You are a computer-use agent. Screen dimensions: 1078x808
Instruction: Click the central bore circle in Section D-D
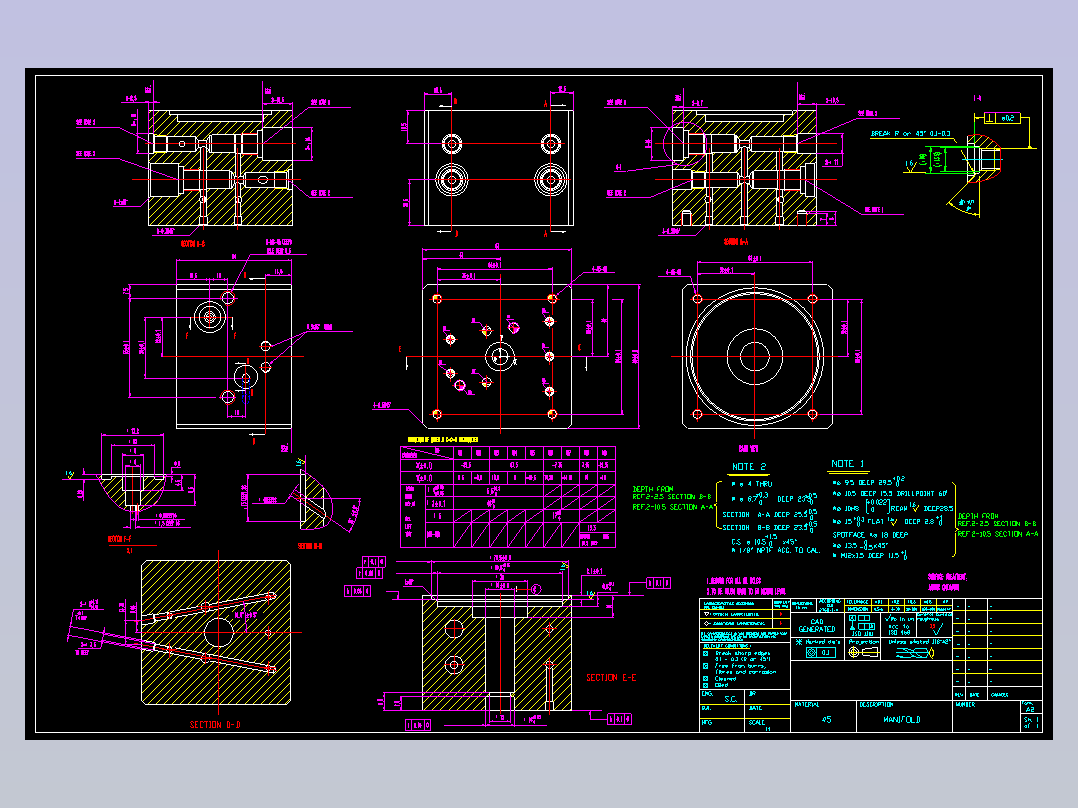point(219,632)
